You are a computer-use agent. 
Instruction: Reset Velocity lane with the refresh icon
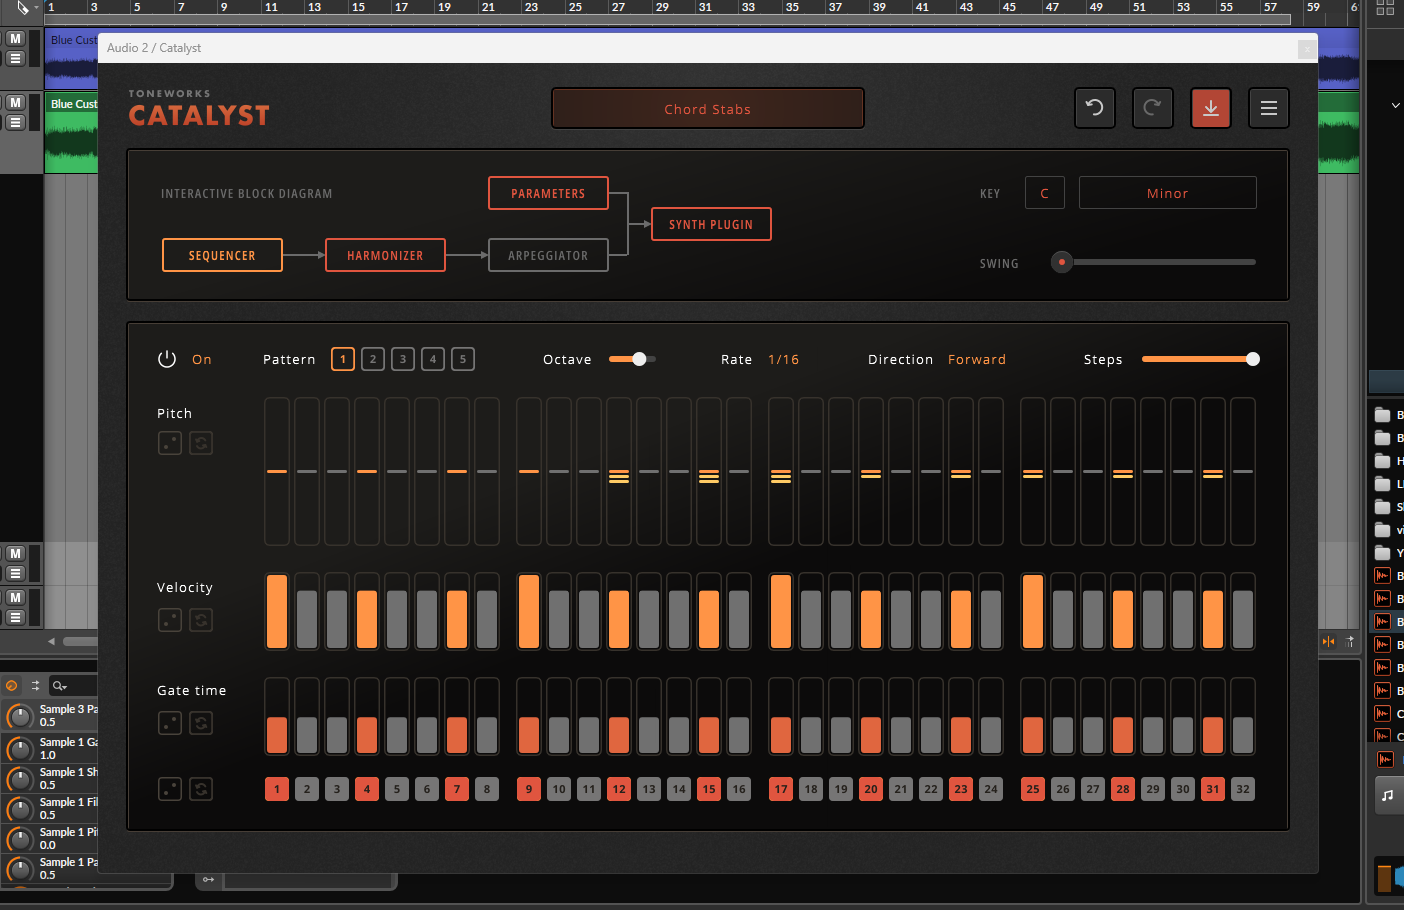(201, 620)
